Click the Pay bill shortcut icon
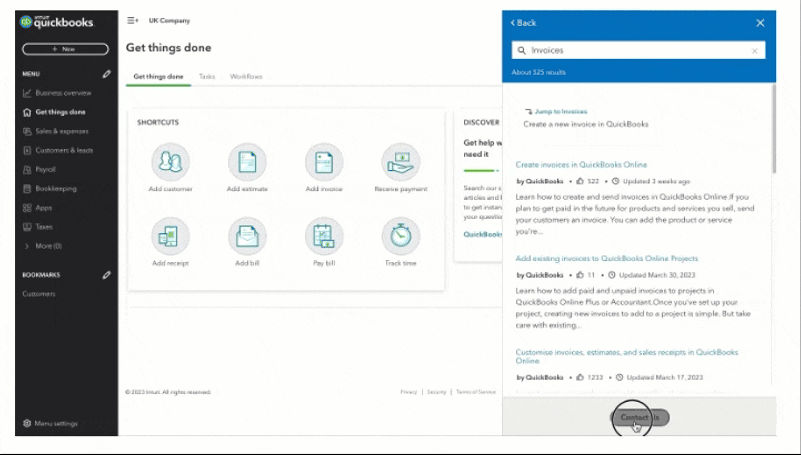 pyautogui.click(x=324, y=236)
